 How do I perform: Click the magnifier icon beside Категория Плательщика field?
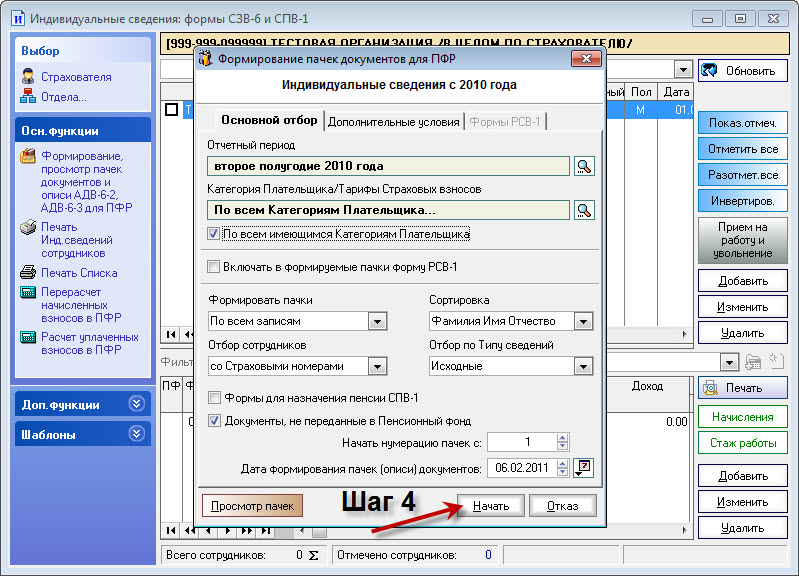584,210
